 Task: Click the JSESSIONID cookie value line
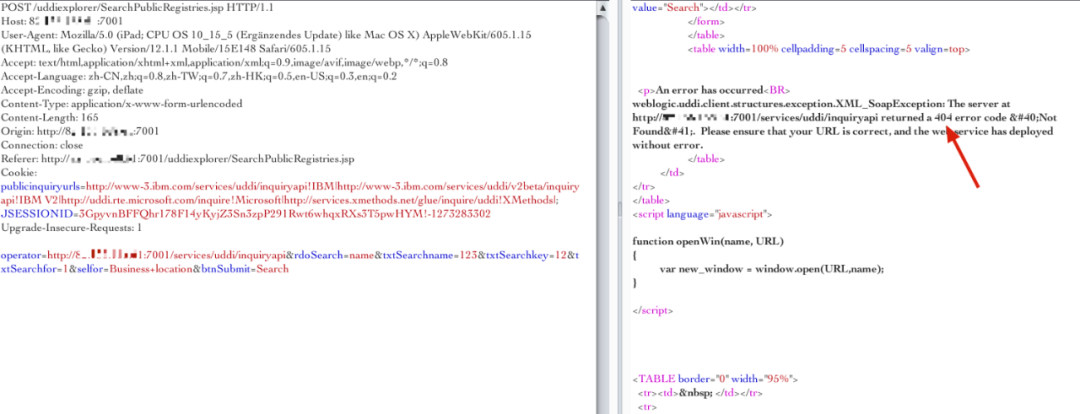tap(245, 214)
